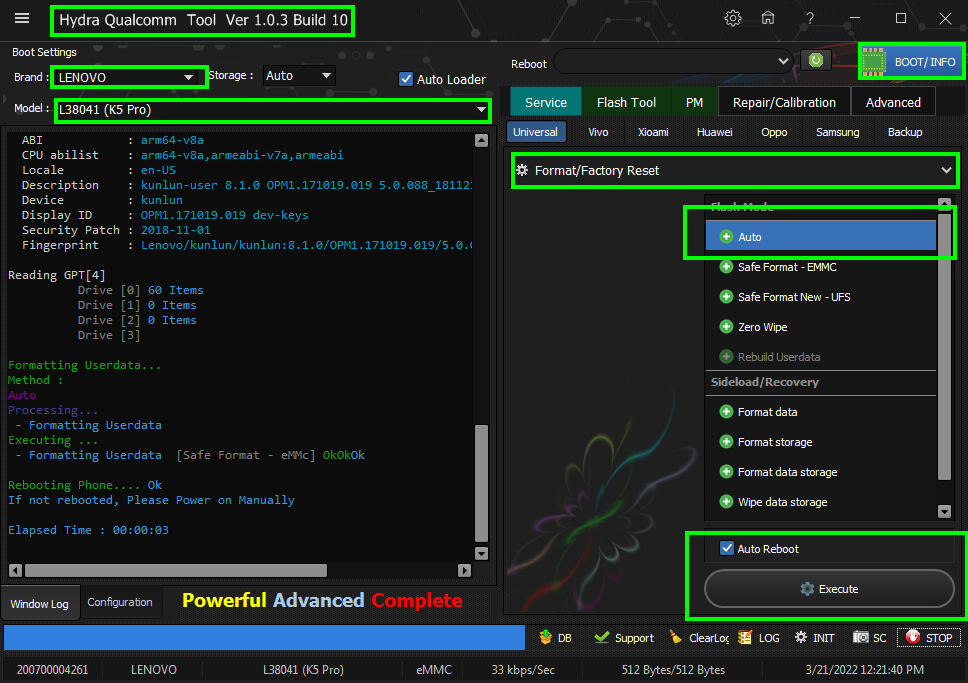This screenshot has width=968, height=683.
Task: Select the Format data option
Action: click(820, 412)
